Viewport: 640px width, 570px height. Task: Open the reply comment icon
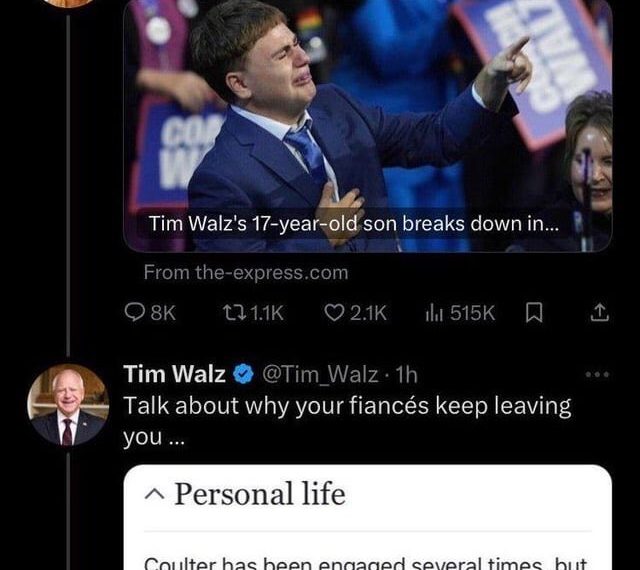pos(134,312)
